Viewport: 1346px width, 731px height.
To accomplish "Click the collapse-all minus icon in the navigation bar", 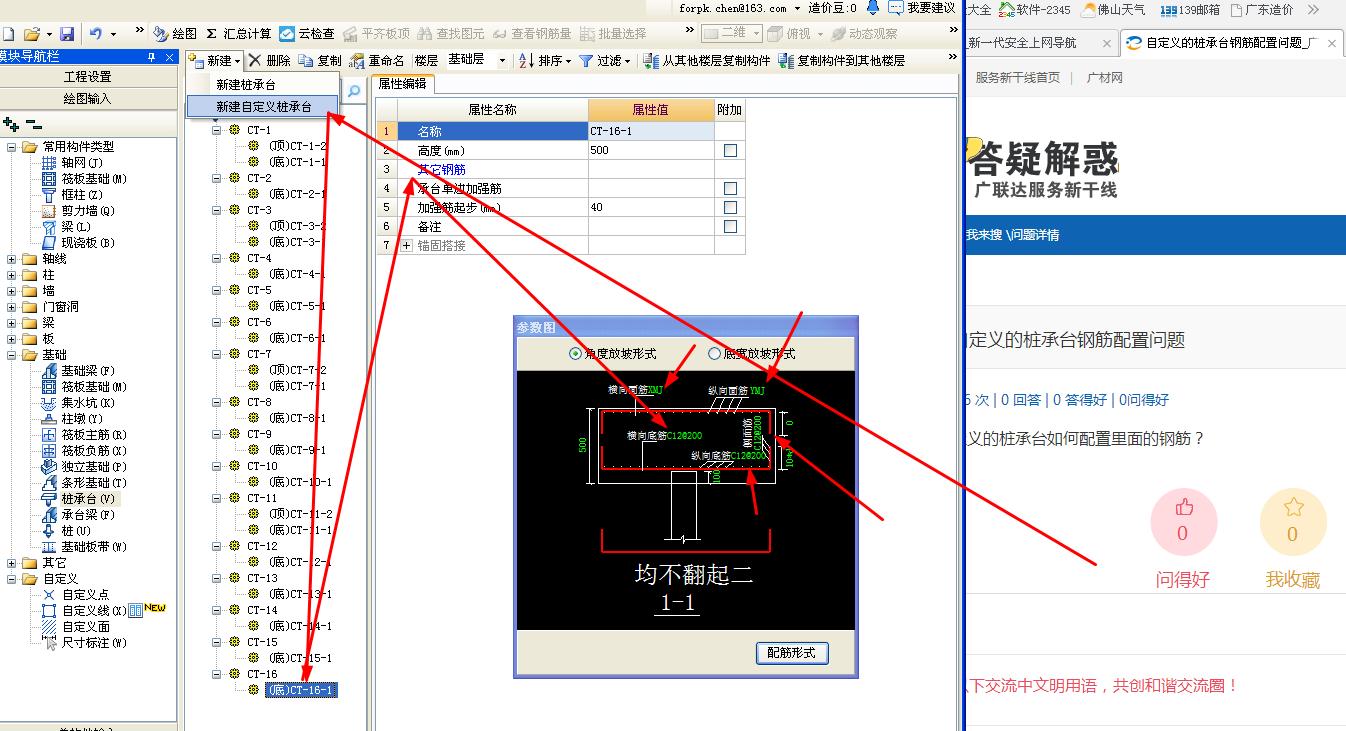I will (x=34, y=124).
